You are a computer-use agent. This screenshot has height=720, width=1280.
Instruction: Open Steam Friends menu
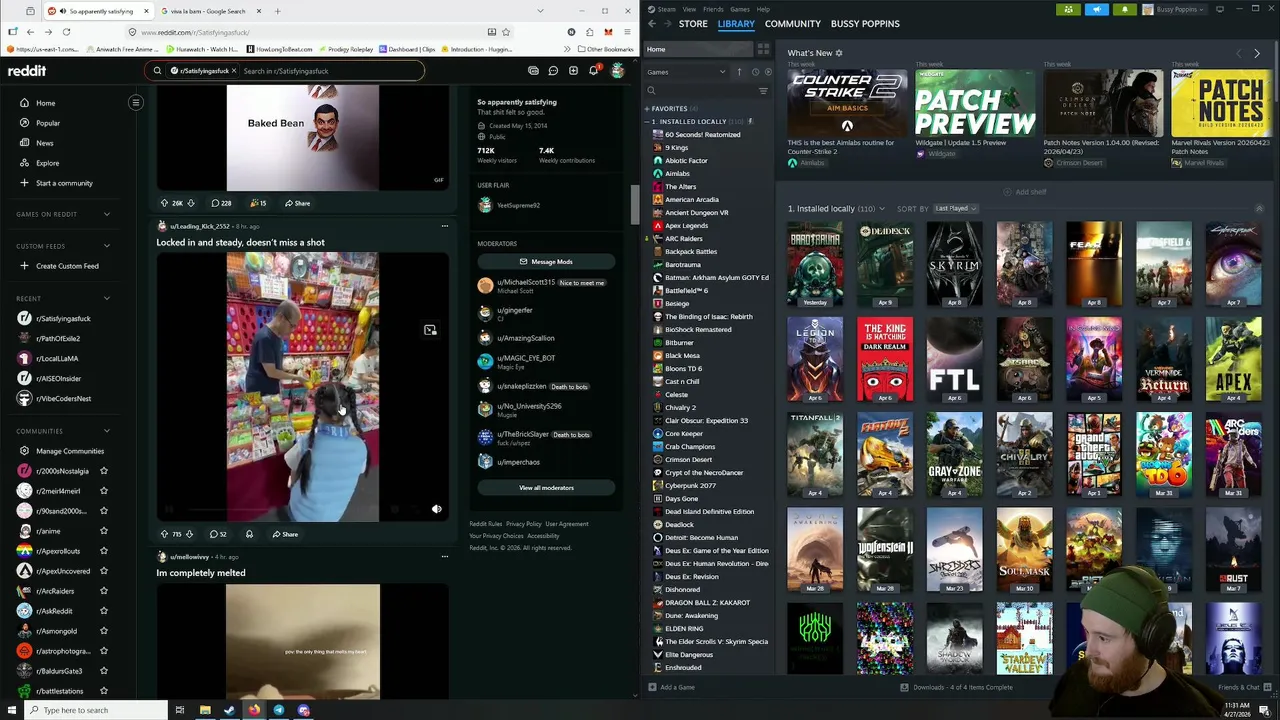coord(713,9)
